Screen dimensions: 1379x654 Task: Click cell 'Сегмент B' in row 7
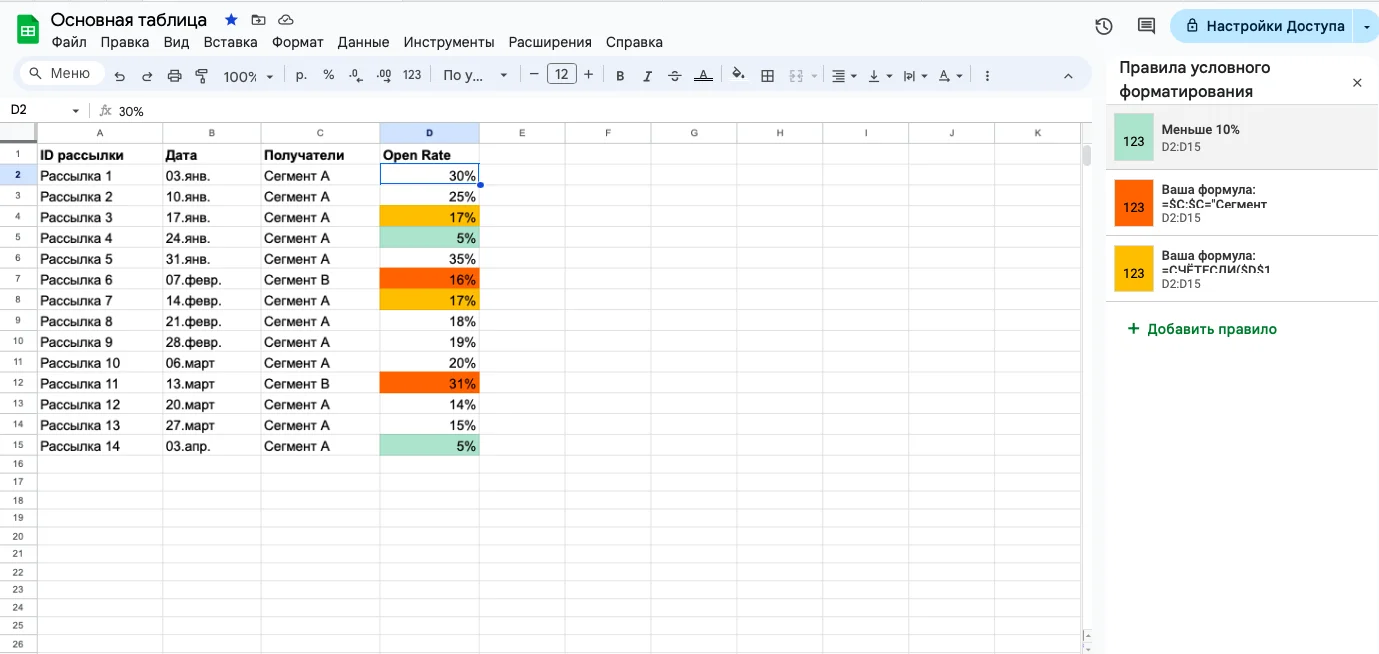point(320,280)
